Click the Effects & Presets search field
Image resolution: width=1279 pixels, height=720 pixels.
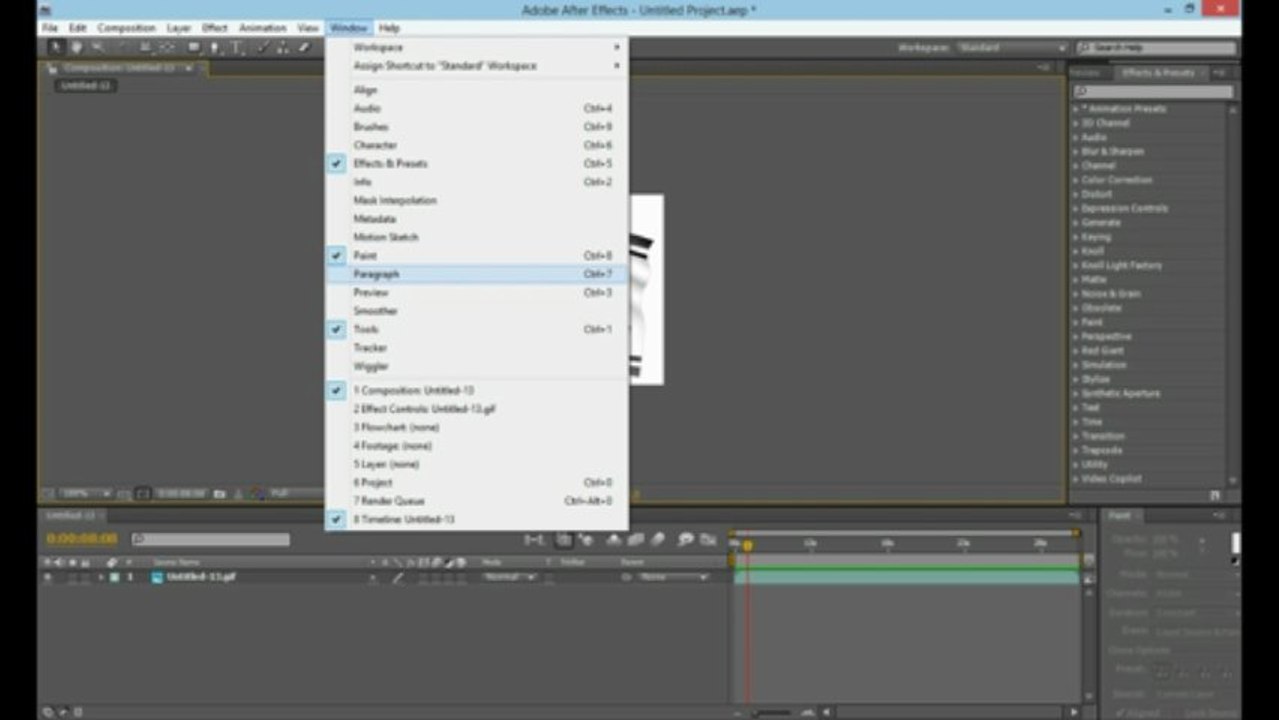(1152, 91)
